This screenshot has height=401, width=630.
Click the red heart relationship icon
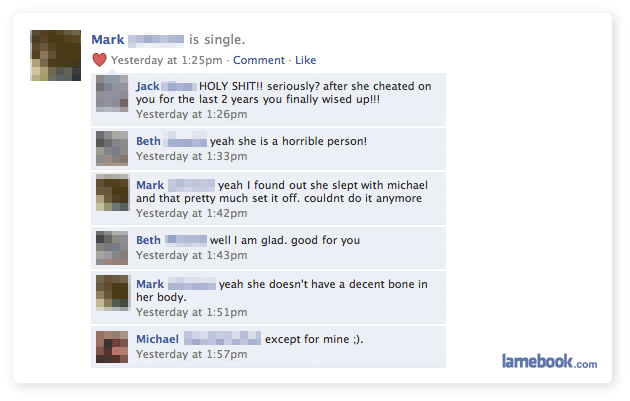click(x=99, y=60)
